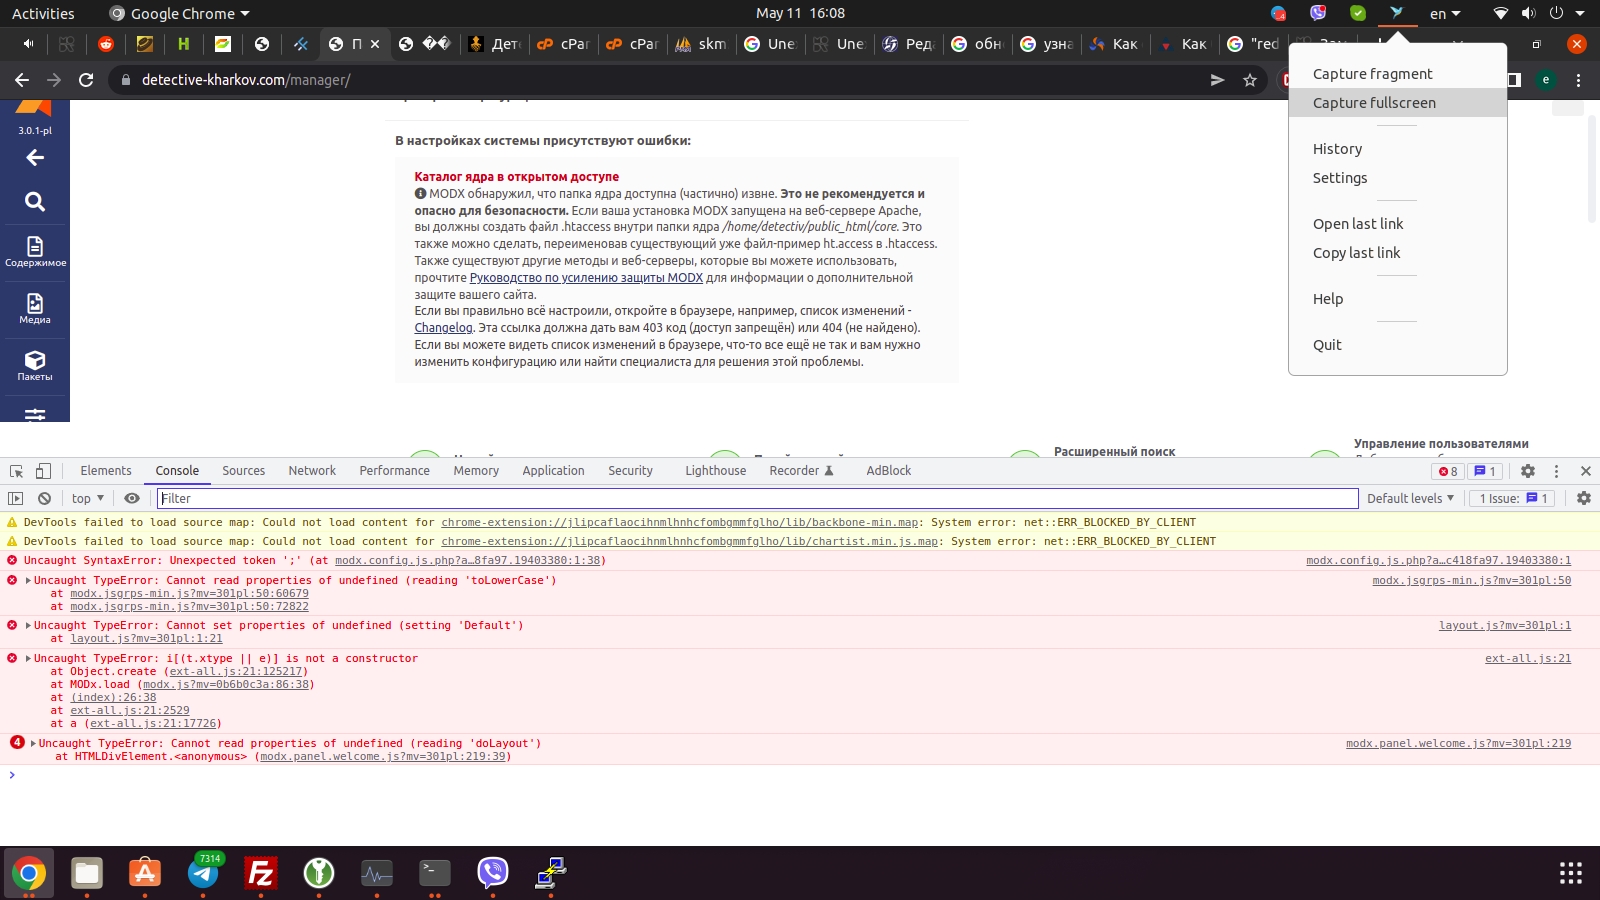Screen dimensions: 1600x900
Task: Click the page's vertical scrollbar
Action: [x=1591, y=170]
